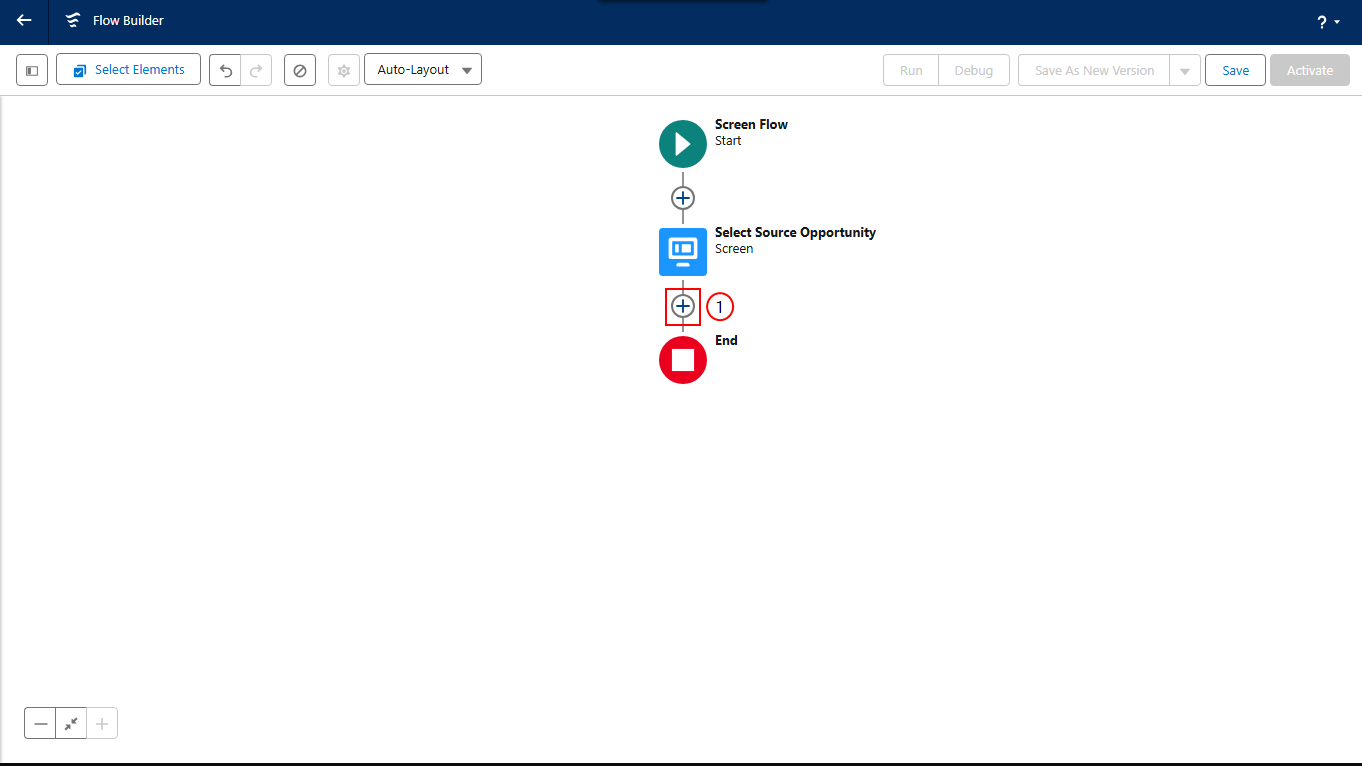Click the Run button

point(911,70)
